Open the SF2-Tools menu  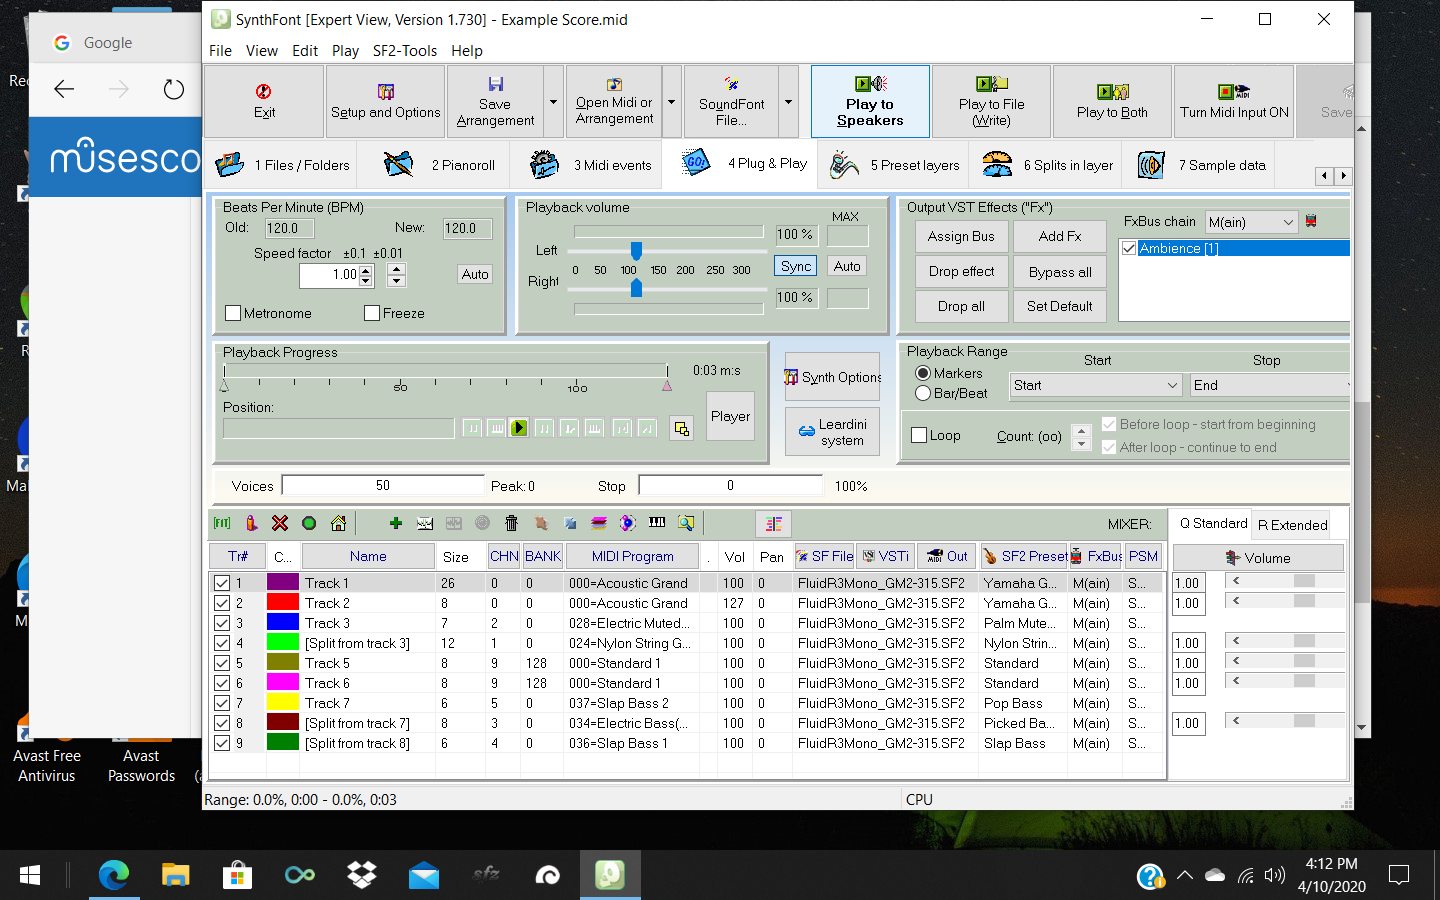[x=404, y=51]
